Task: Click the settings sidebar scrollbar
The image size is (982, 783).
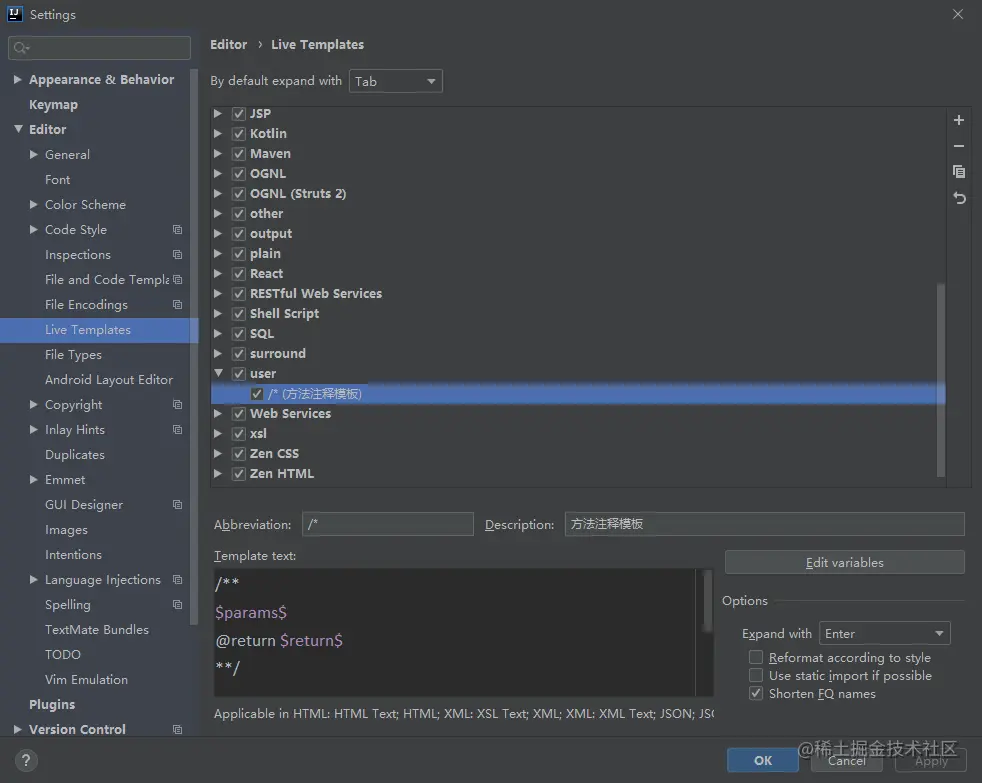Action: point(194,346)
